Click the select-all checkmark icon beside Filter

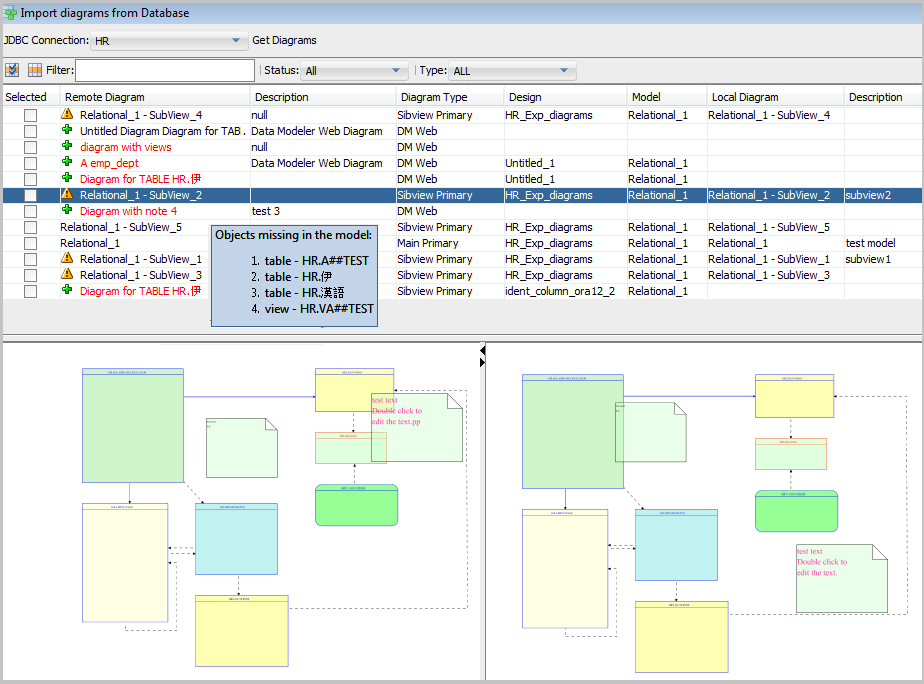[12, 70]
